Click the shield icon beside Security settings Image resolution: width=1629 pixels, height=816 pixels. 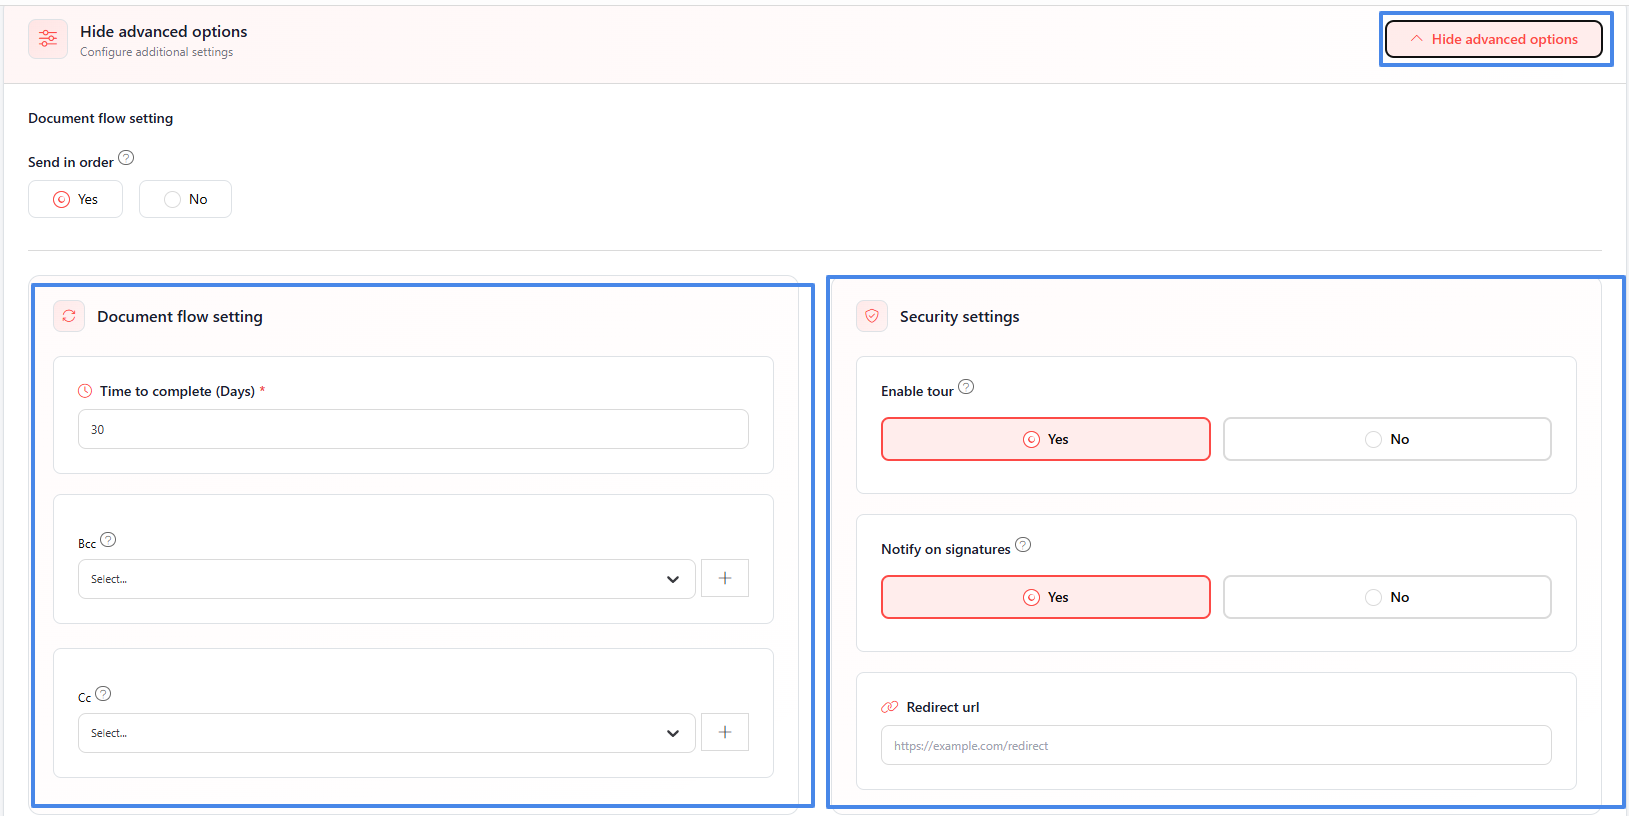point(872,316)
